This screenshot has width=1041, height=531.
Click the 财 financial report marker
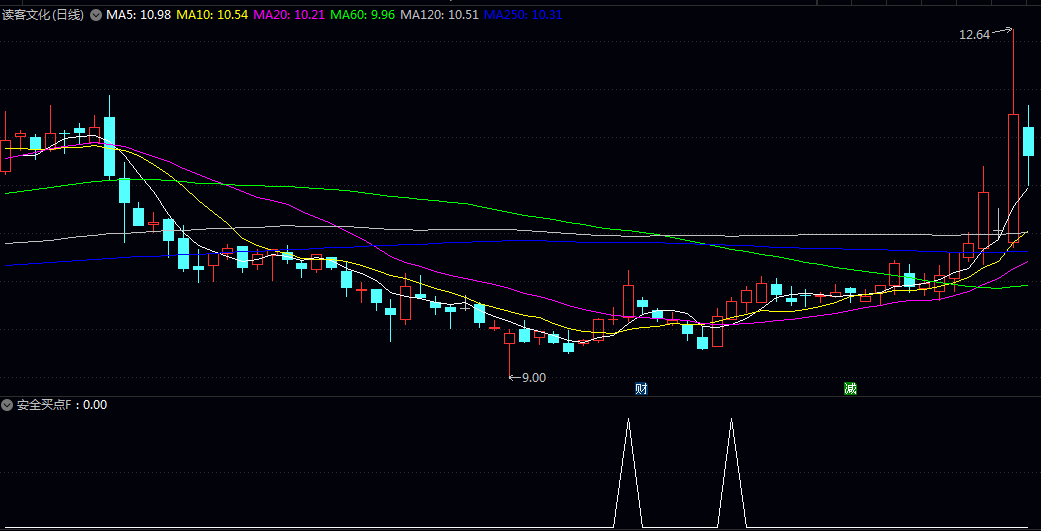tap(641, 388)
